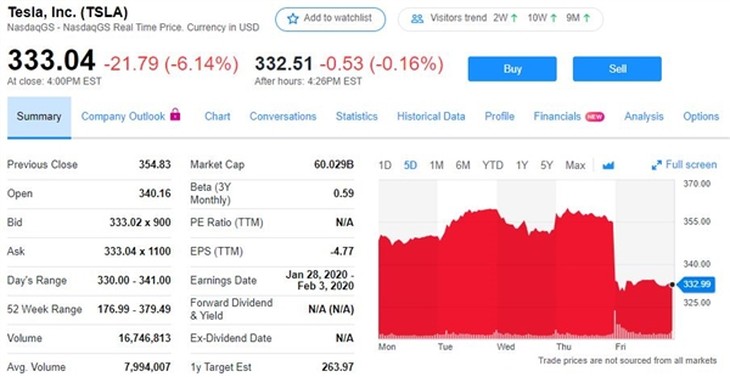
Task: Click the Full screen expand arrows icon
Action: [x=656, y=165]
